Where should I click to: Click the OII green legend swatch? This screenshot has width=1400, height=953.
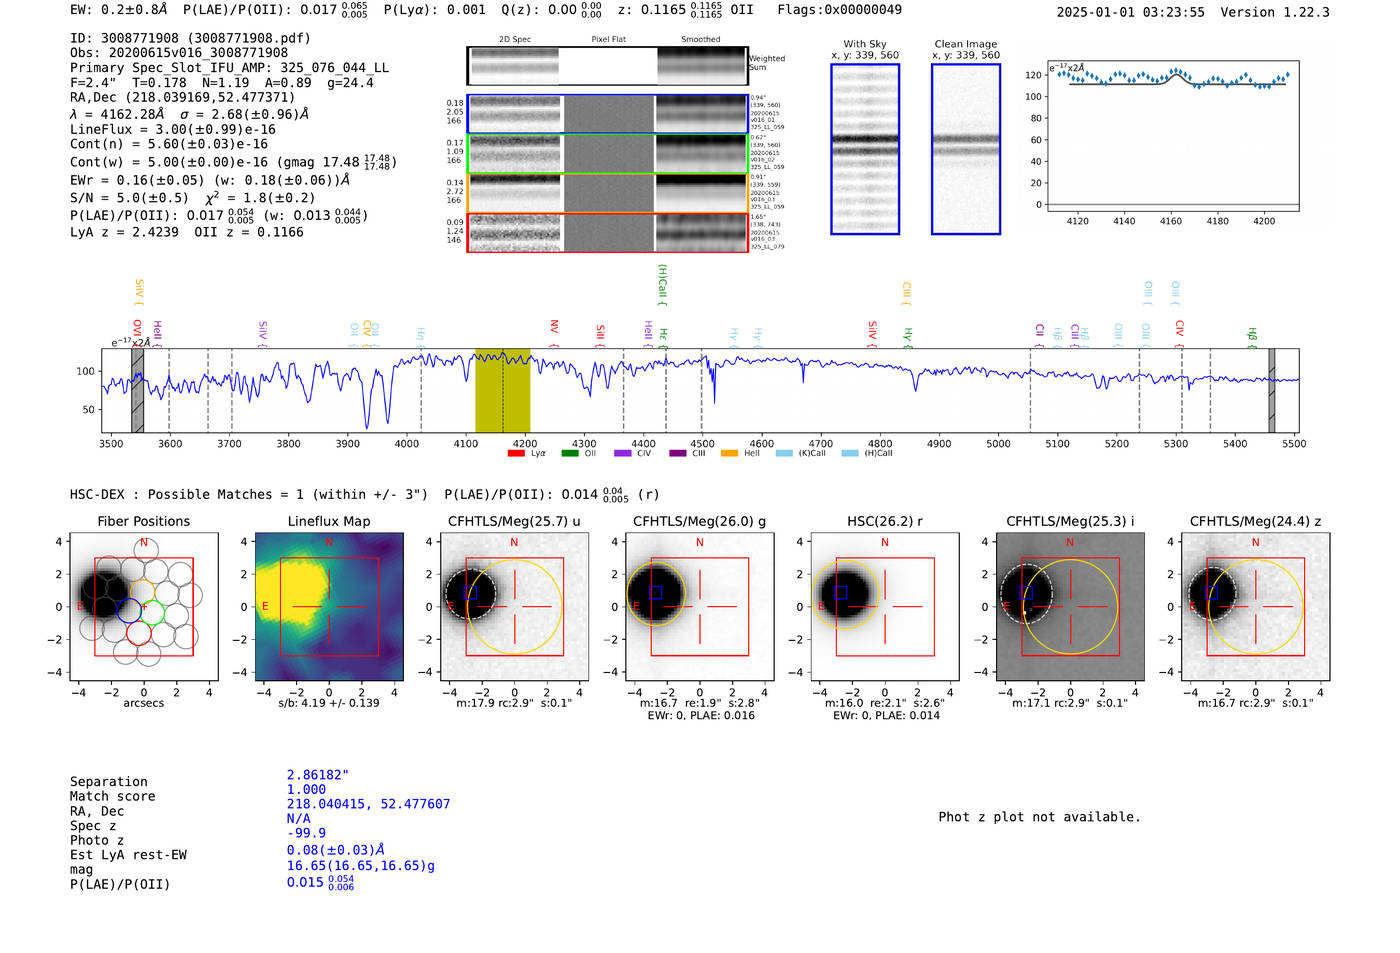coord(570,453)
